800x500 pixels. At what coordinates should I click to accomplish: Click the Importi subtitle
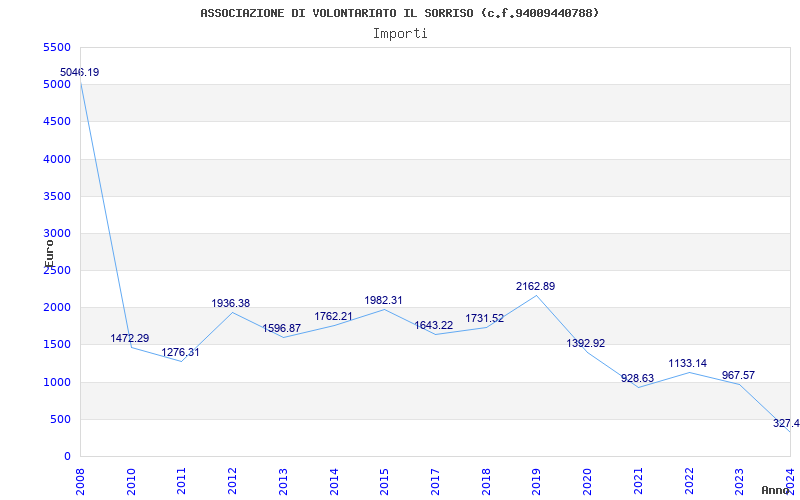[400, 34]
